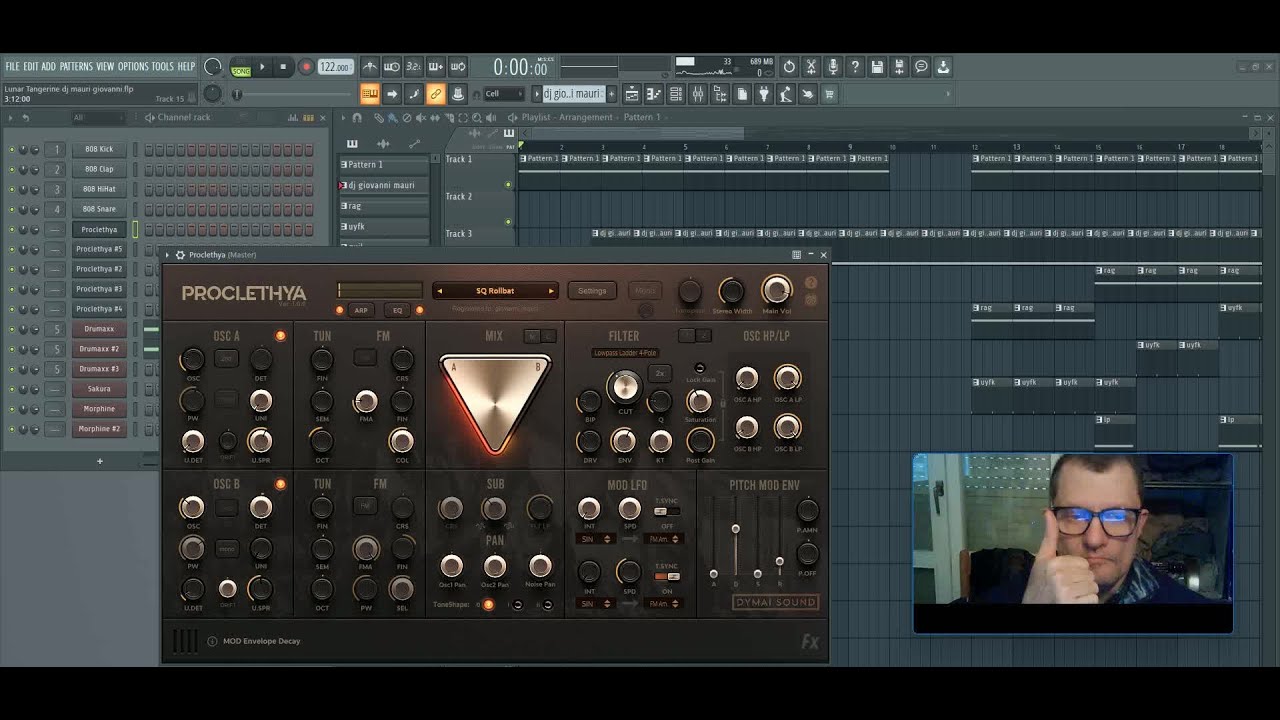Click the pitch envelope R slider handle
The height and width of the screenshot is (720, 1280).
(x=780, y=562)
